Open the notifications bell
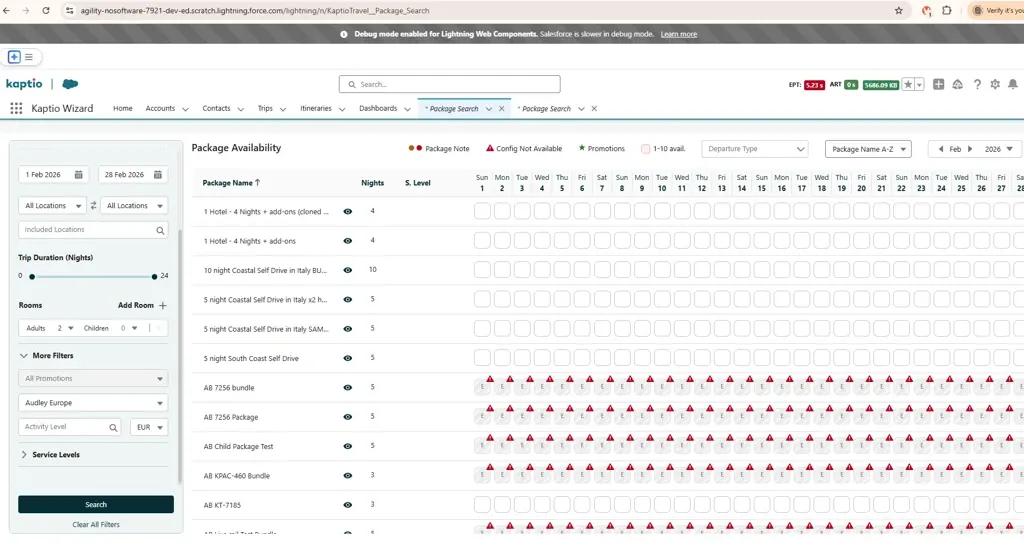 [x=1013, y=85]
